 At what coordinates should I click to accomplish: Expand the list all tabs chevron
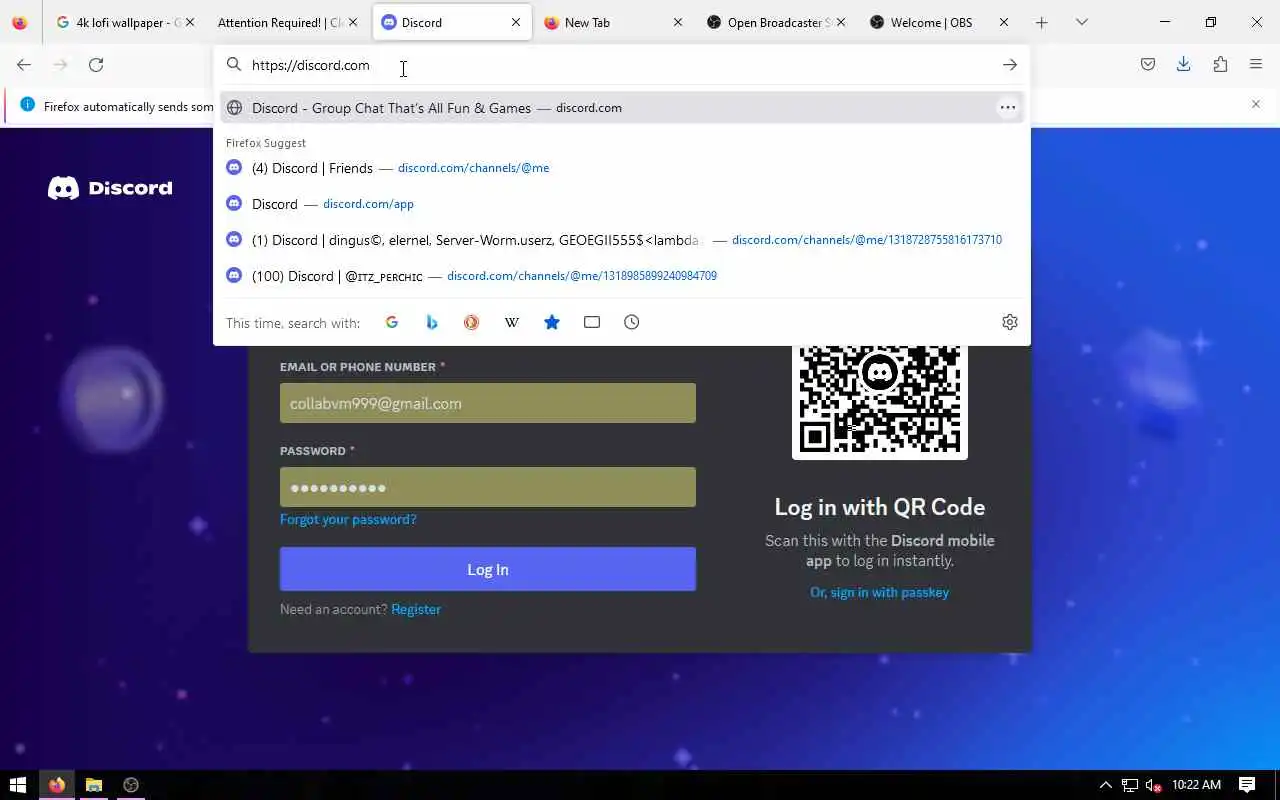coord(1082,22)
